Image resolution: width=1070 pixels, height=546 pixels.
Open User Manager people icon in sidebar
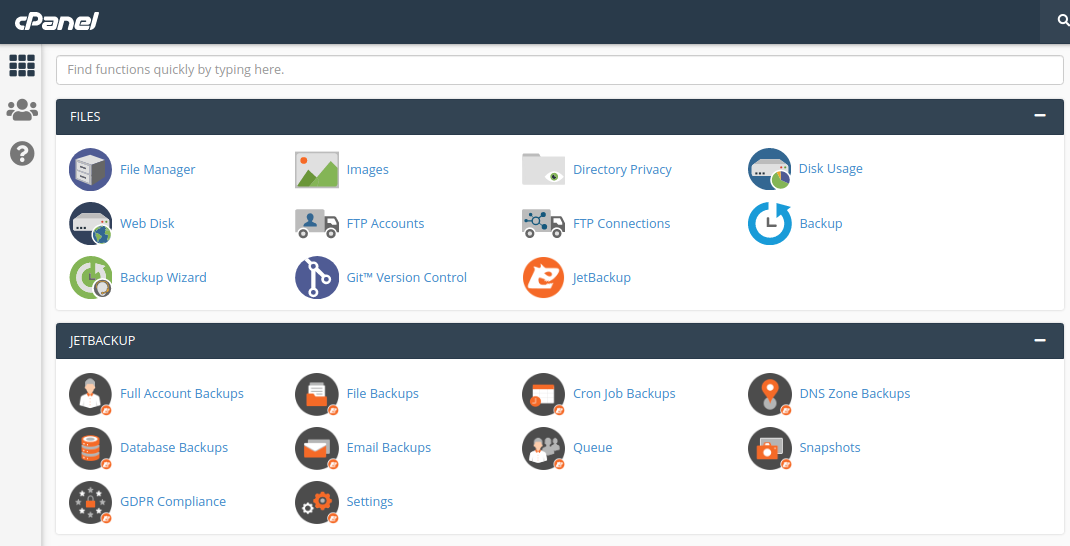[22, 109]
